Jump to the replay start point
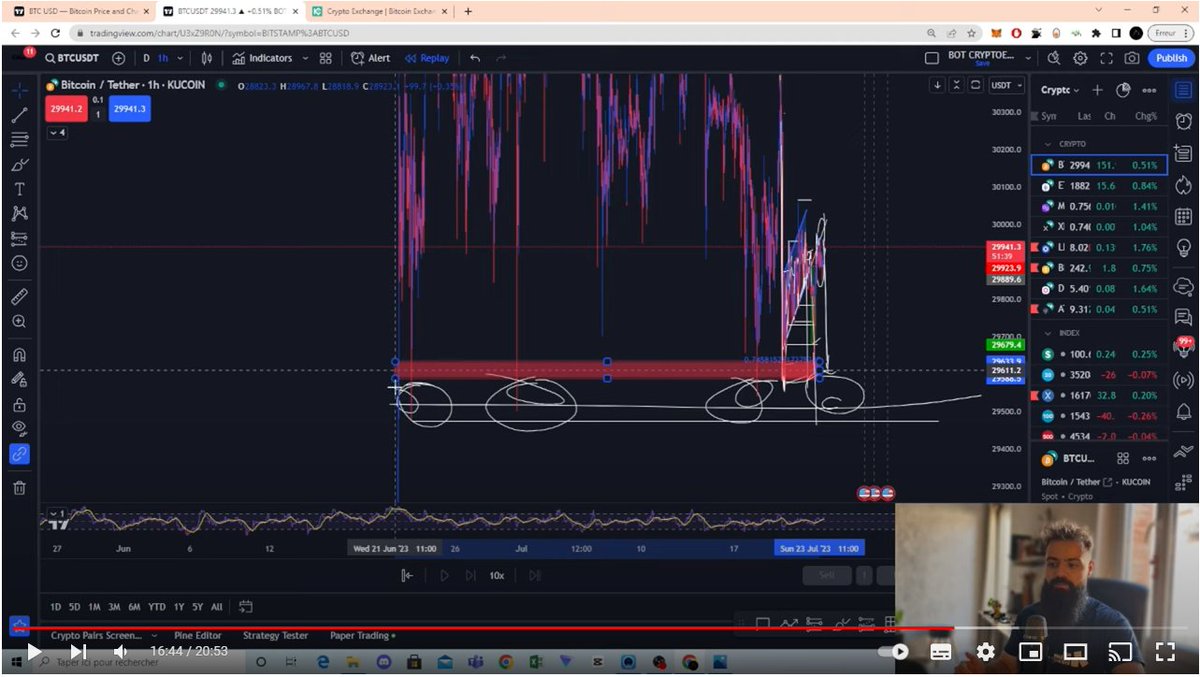1200x677 pixels. (407, 575)
